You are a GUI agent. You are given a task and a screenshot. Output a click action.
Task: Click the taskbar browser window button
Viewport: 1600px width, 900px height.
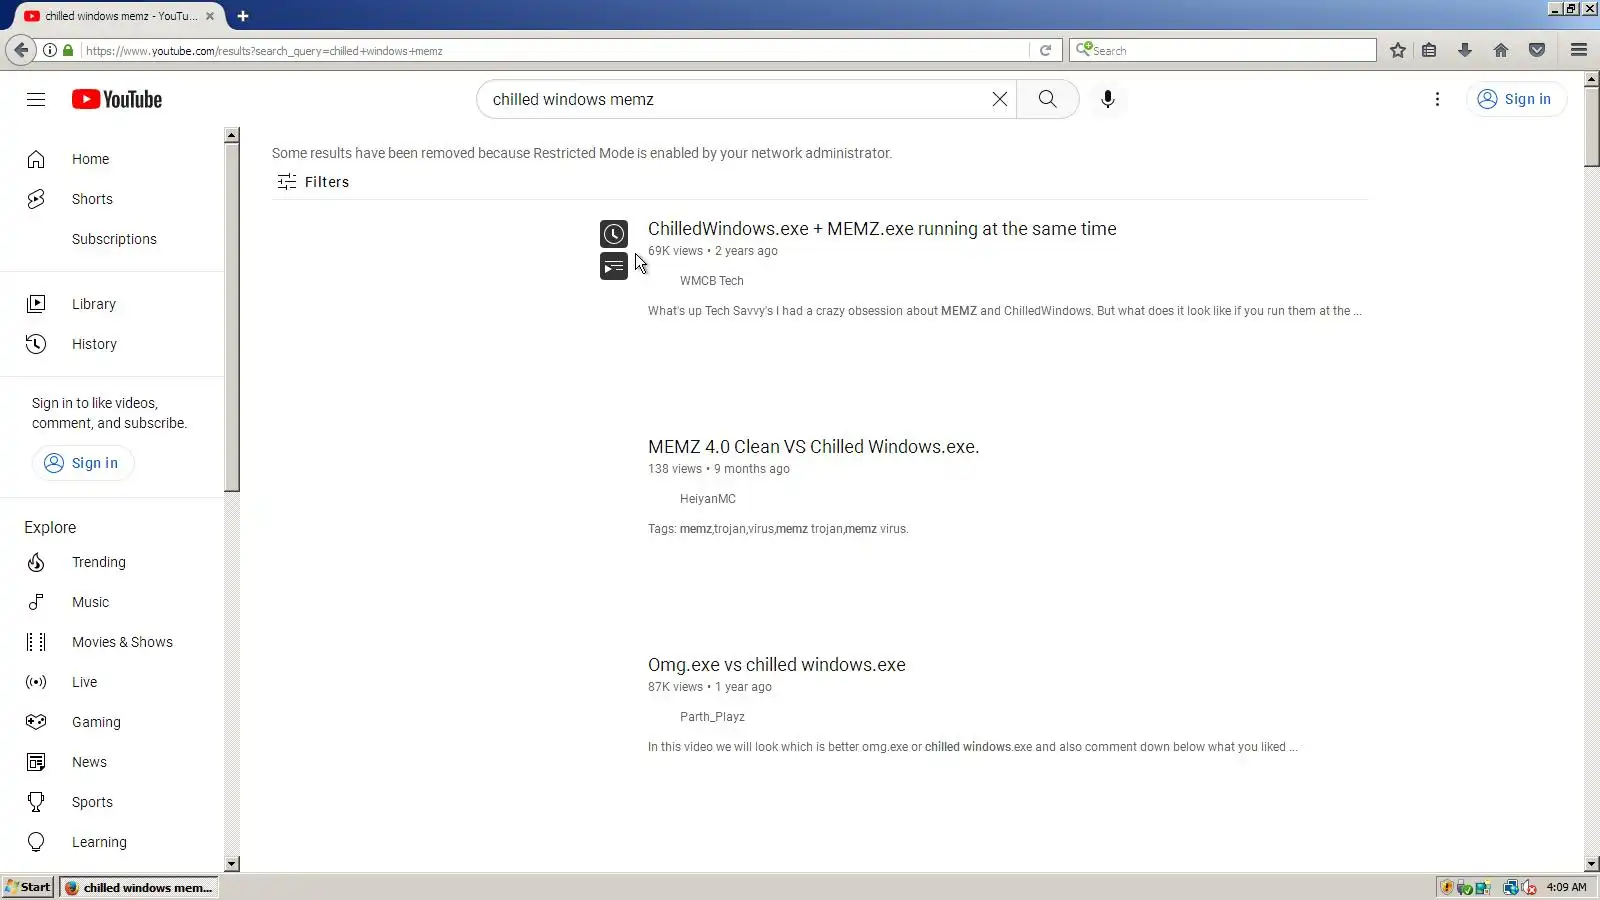(x=139, y=887)
